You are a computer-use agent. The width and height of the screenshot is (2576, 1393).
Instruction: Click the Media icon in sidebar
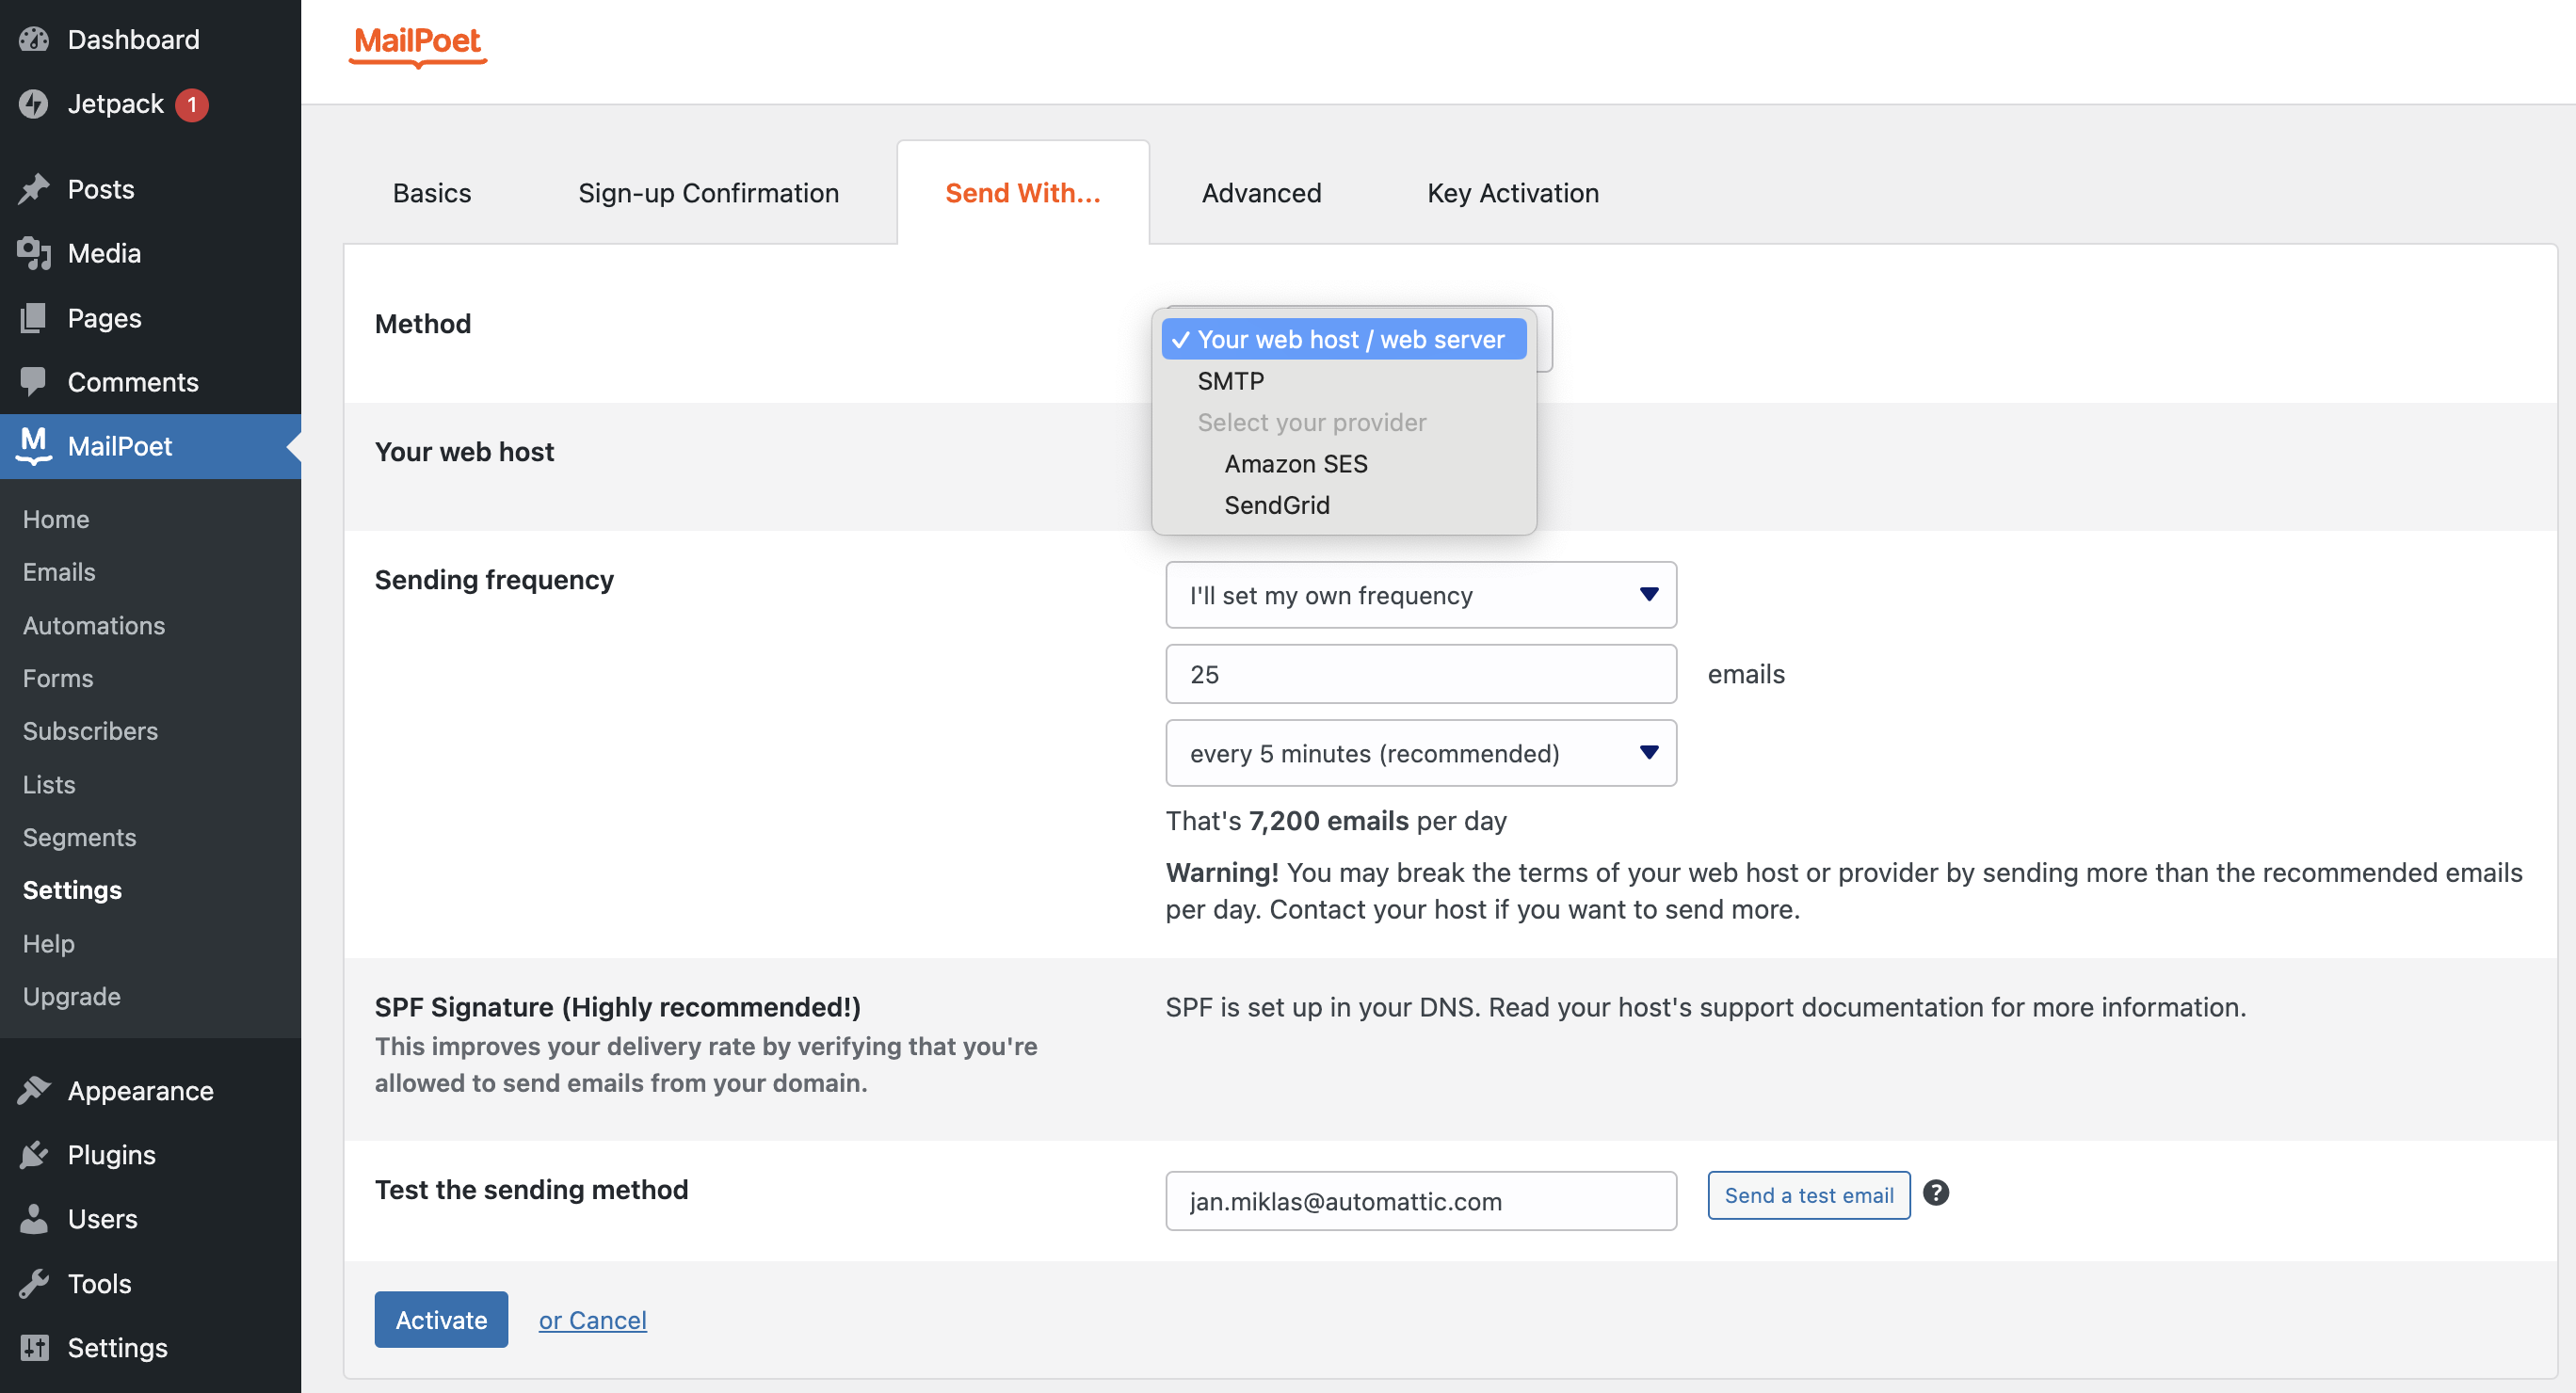[x=34, y=253]
